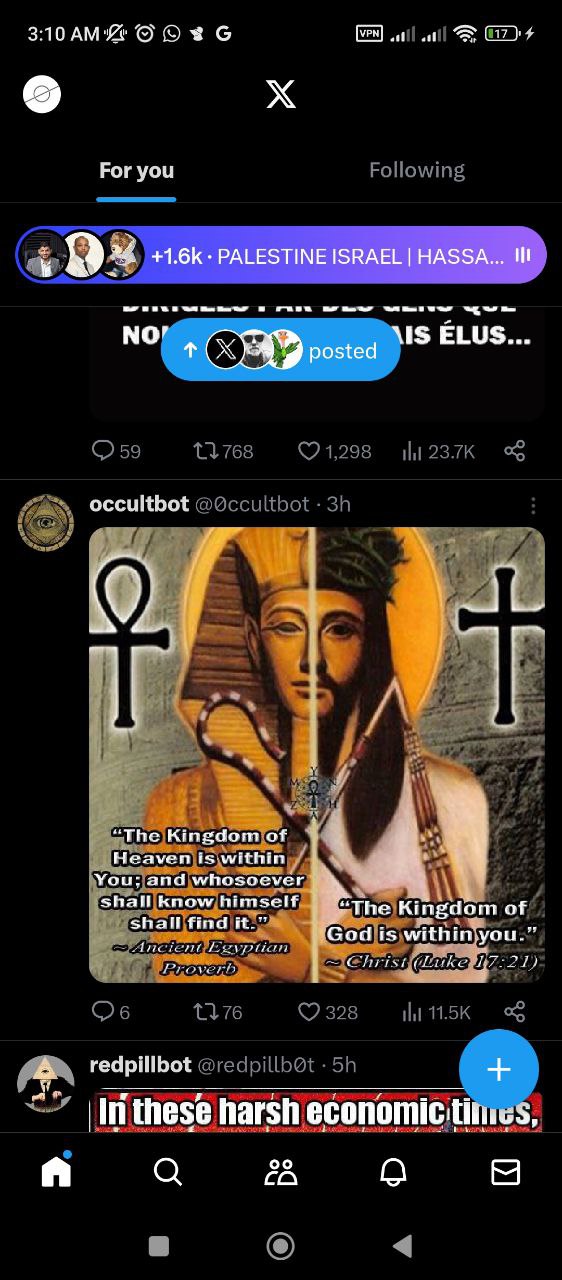Select the For you tab
This screenshot has height=1280, width=562.
click(x=136, y=170)
